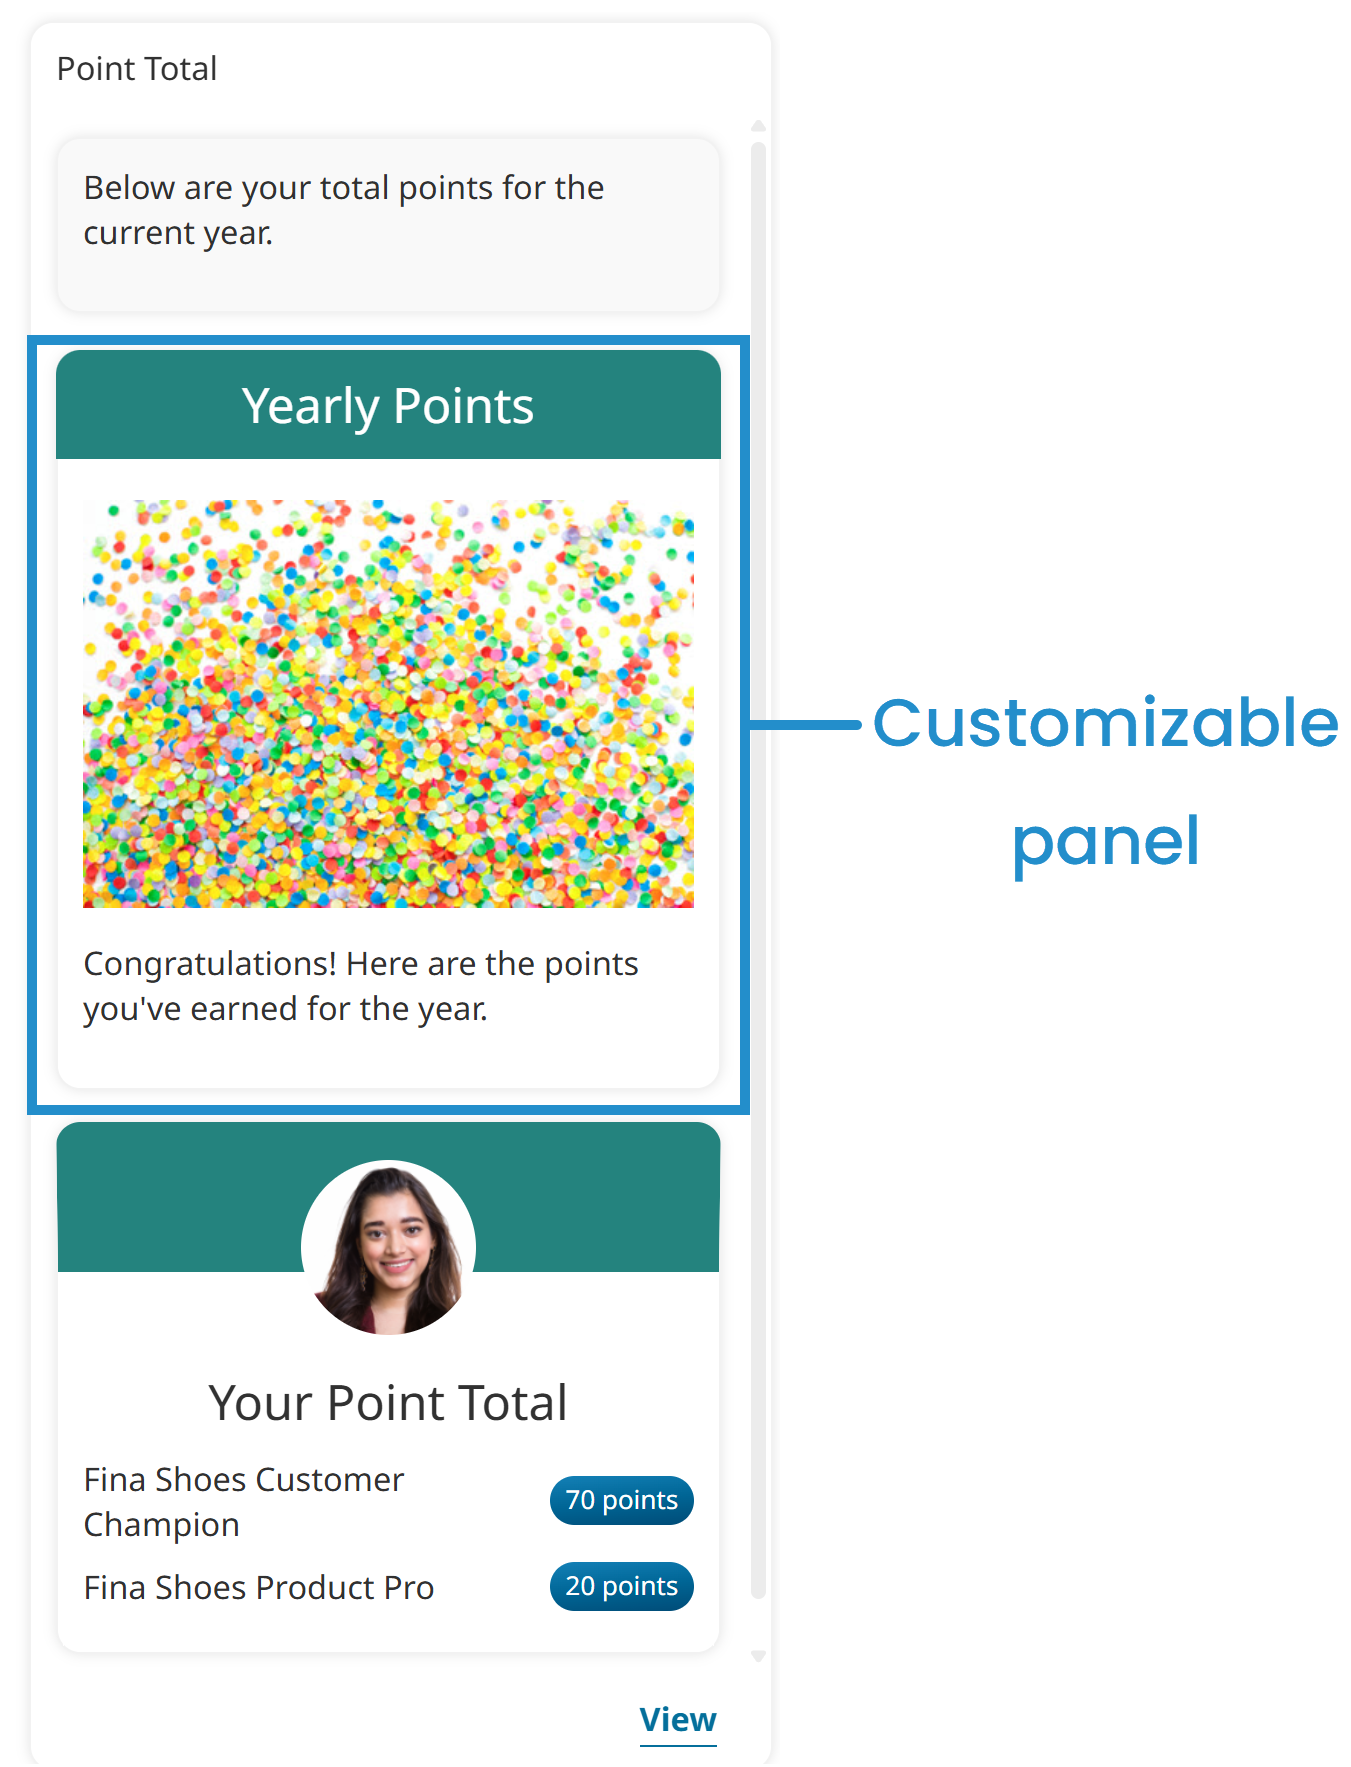Select the Fina Shoes Product Pro entry
1351x1767 pixels.
[258, 1586]
